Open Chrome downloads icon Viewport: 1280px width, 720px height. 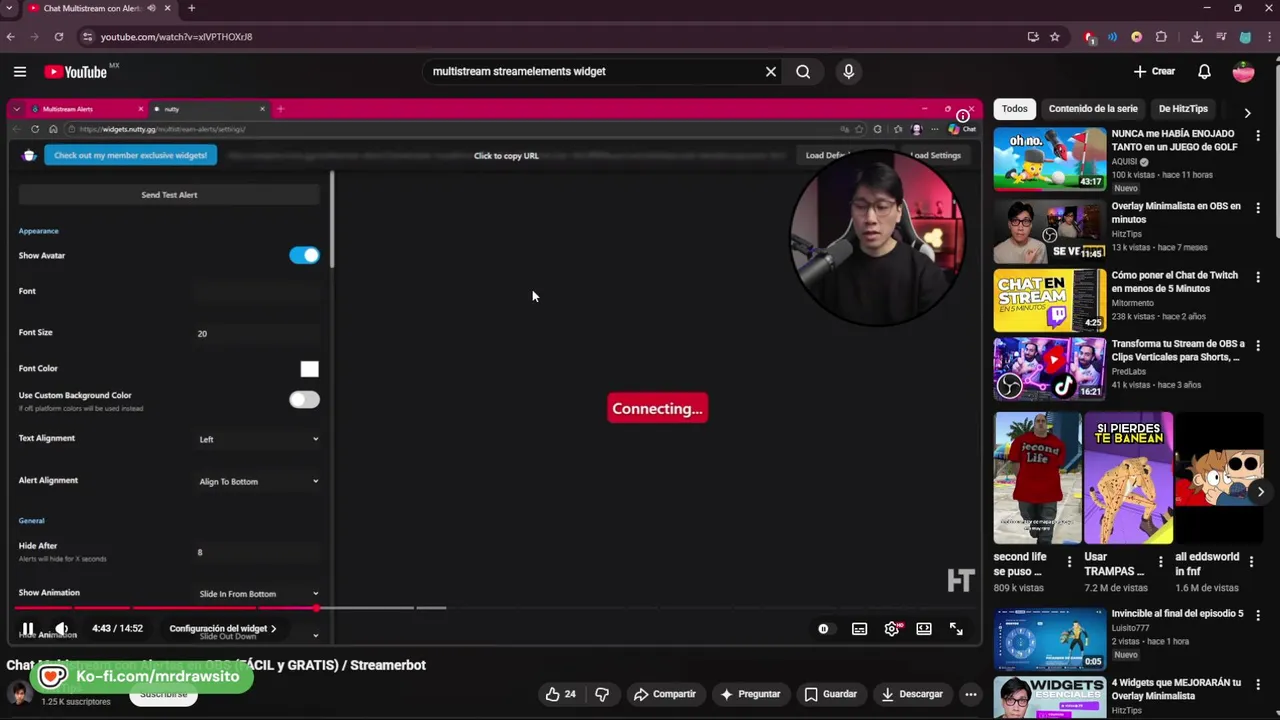coord(1197,37)
